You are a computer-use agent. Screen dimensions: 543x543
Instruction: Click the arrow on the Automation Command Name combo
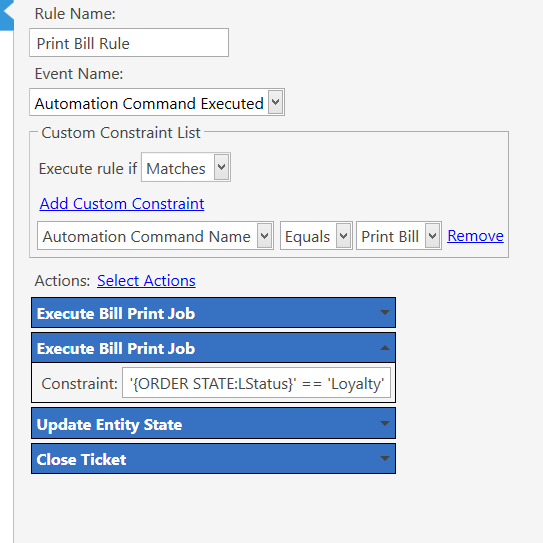(x=264, y=236)
